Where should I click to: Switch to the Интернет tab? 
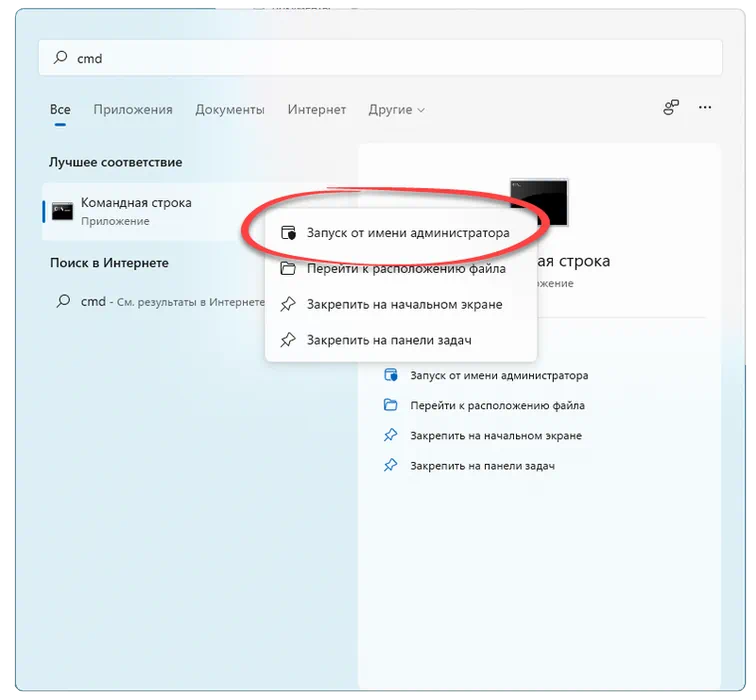coord(317,110)
